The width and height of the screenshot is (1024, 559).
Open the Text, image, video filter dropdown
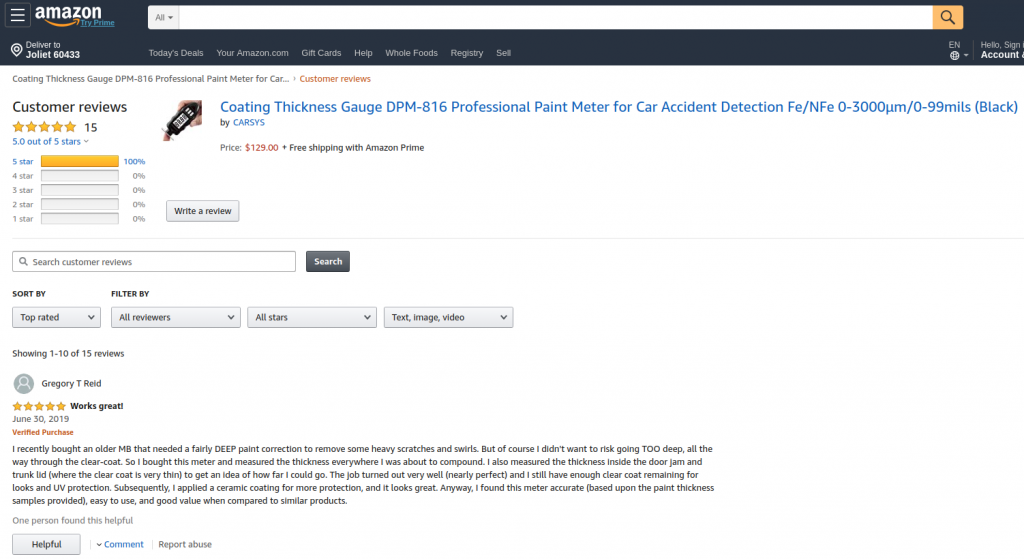coord(448,317)
